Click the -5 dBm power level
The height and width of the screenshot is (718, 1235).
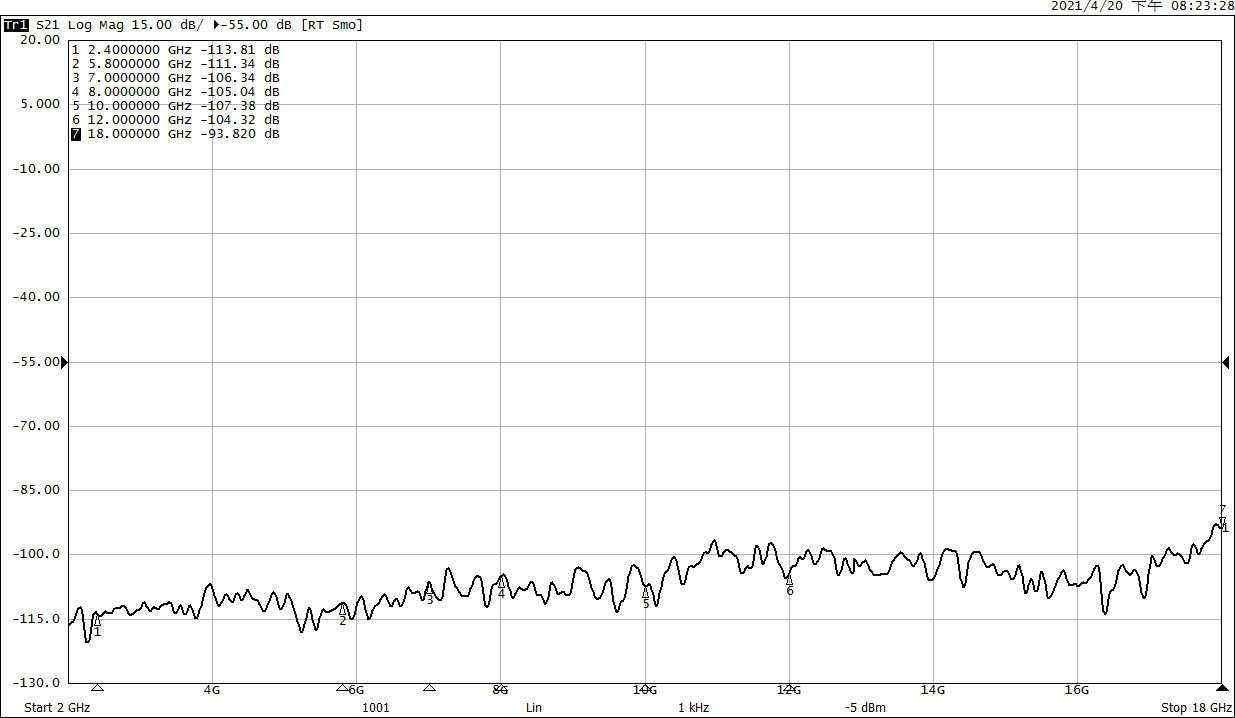[x=865, y=708]
